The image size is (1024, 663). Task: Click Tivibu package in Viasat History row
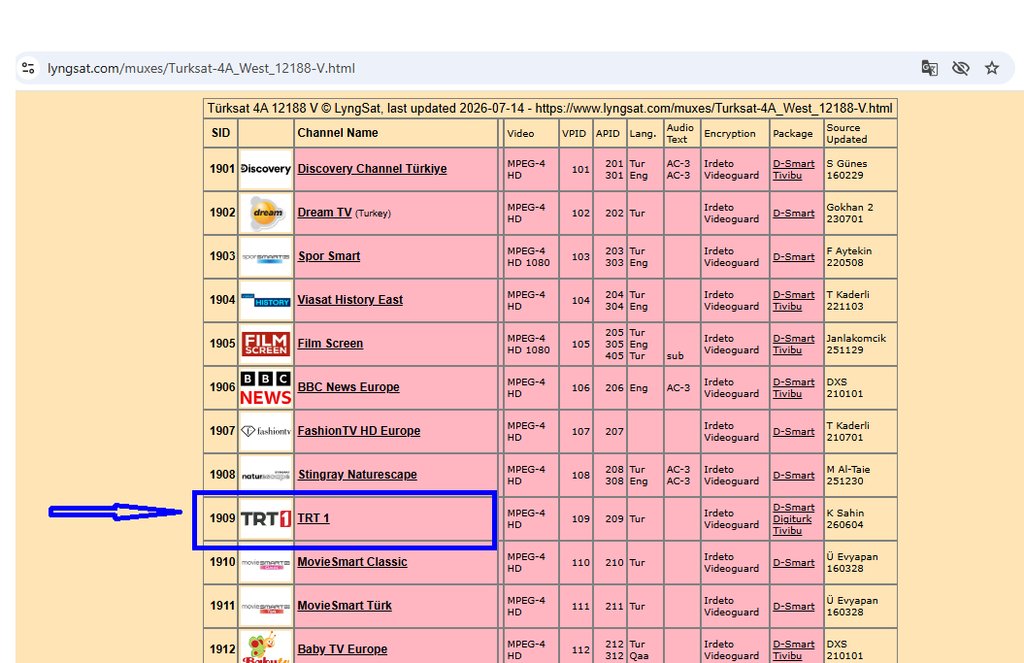point(787,306)
